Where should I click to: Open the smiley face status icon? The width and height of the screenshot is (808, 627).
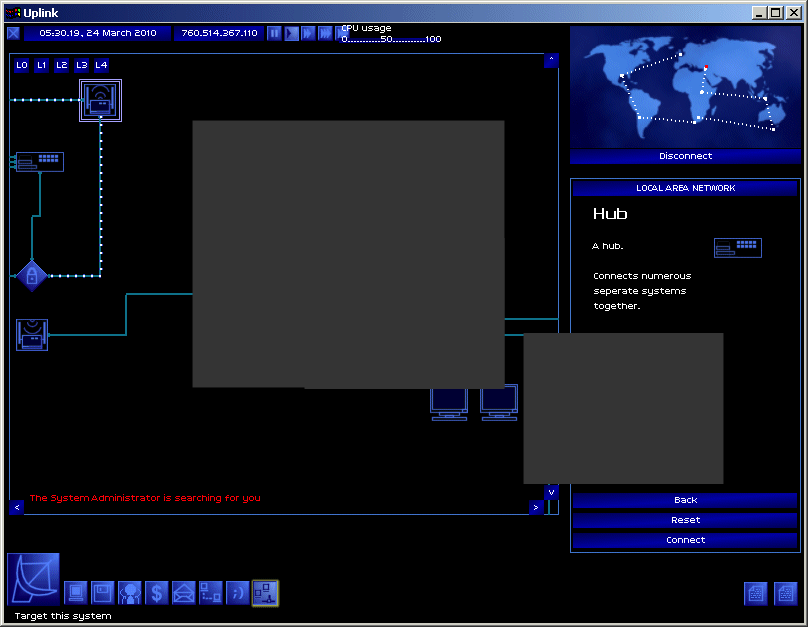pyautogui.click(x=237, y=593)
